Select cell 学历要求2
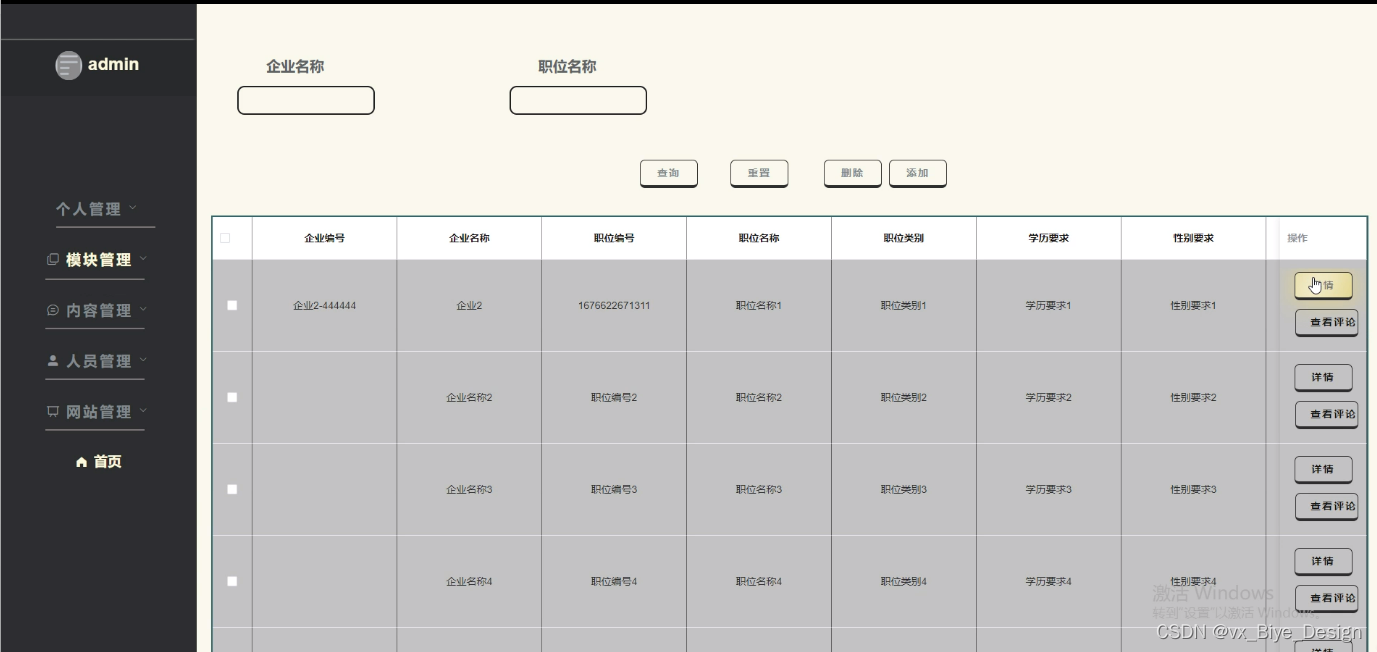Viewport: 1377px width, 652px height. click(x=1048, y=397)
